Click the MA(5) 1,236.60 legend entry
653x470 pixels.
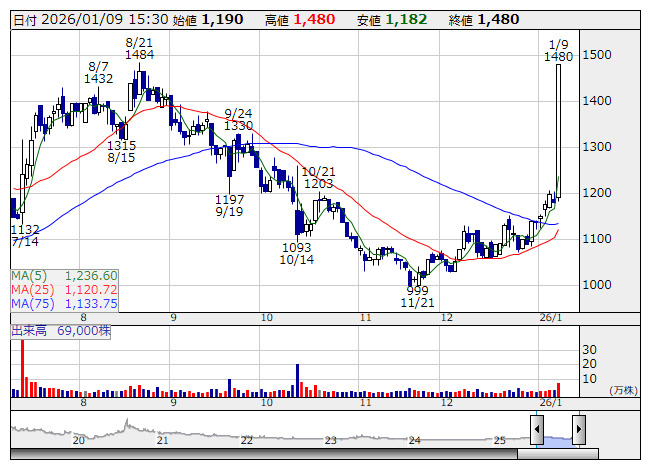pyautogui.click(x=65, y=276)
